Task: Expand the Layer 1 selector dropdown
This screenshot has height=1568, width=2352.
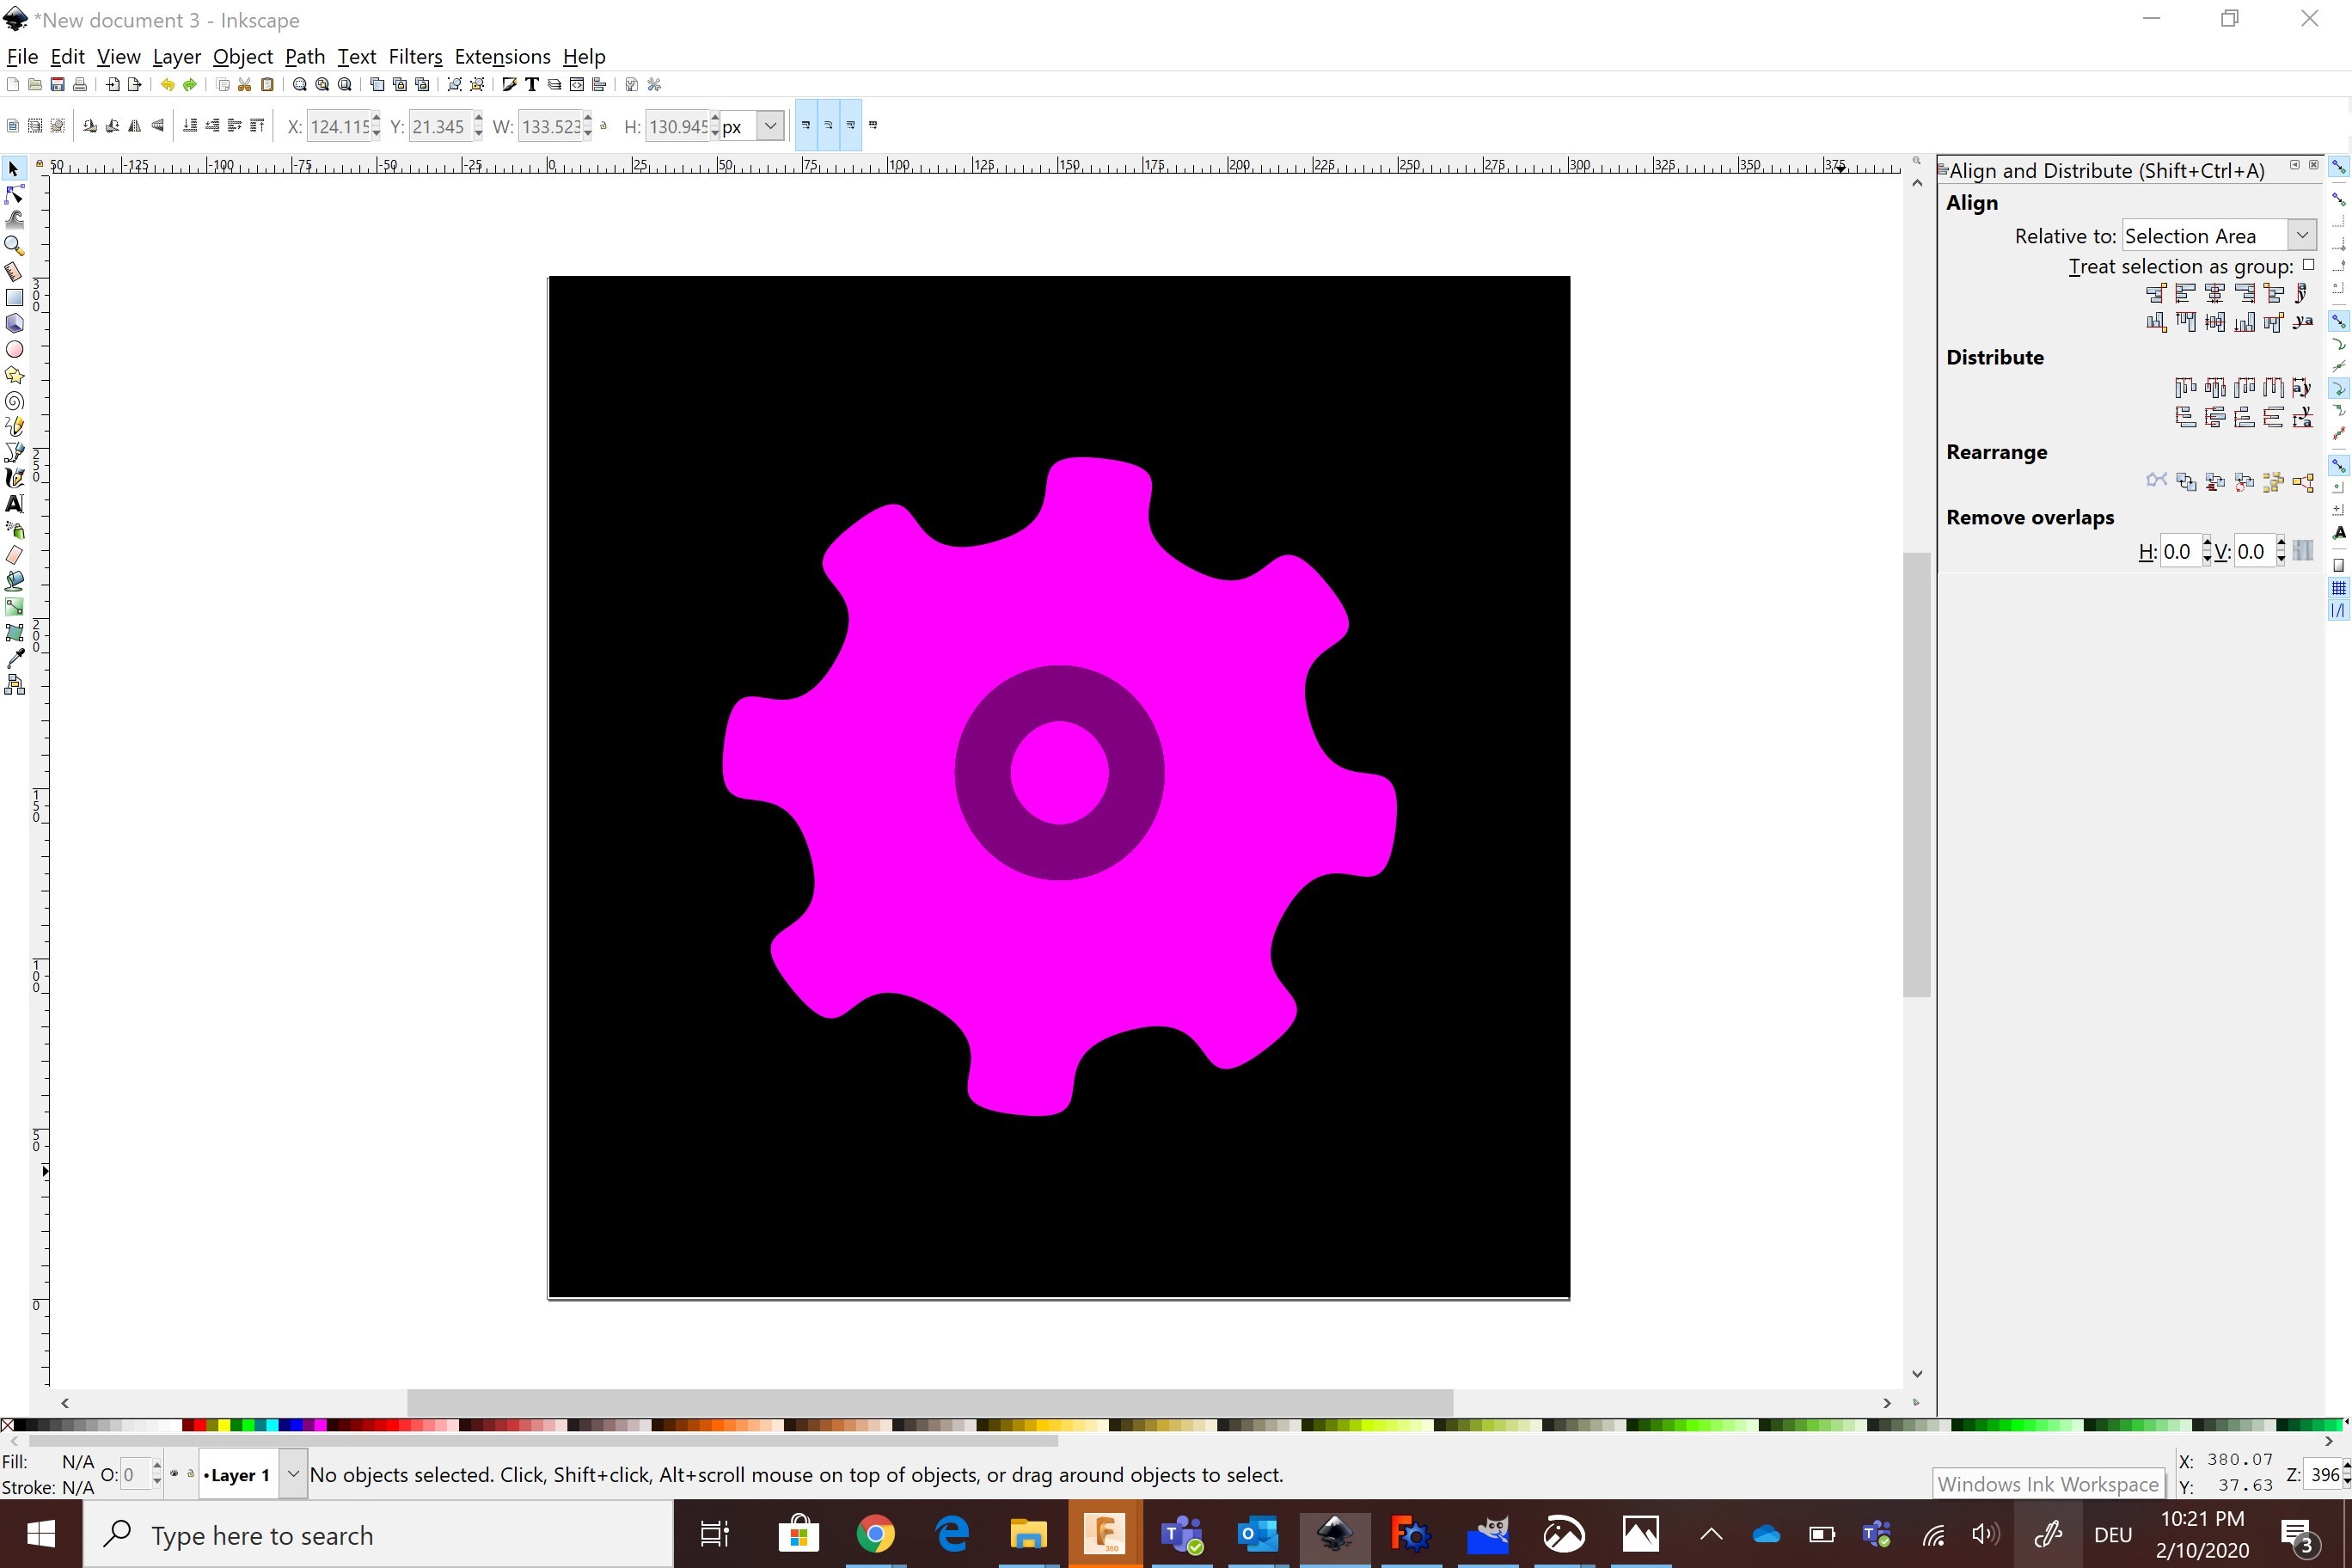Action: click(x=292, y=1474)
